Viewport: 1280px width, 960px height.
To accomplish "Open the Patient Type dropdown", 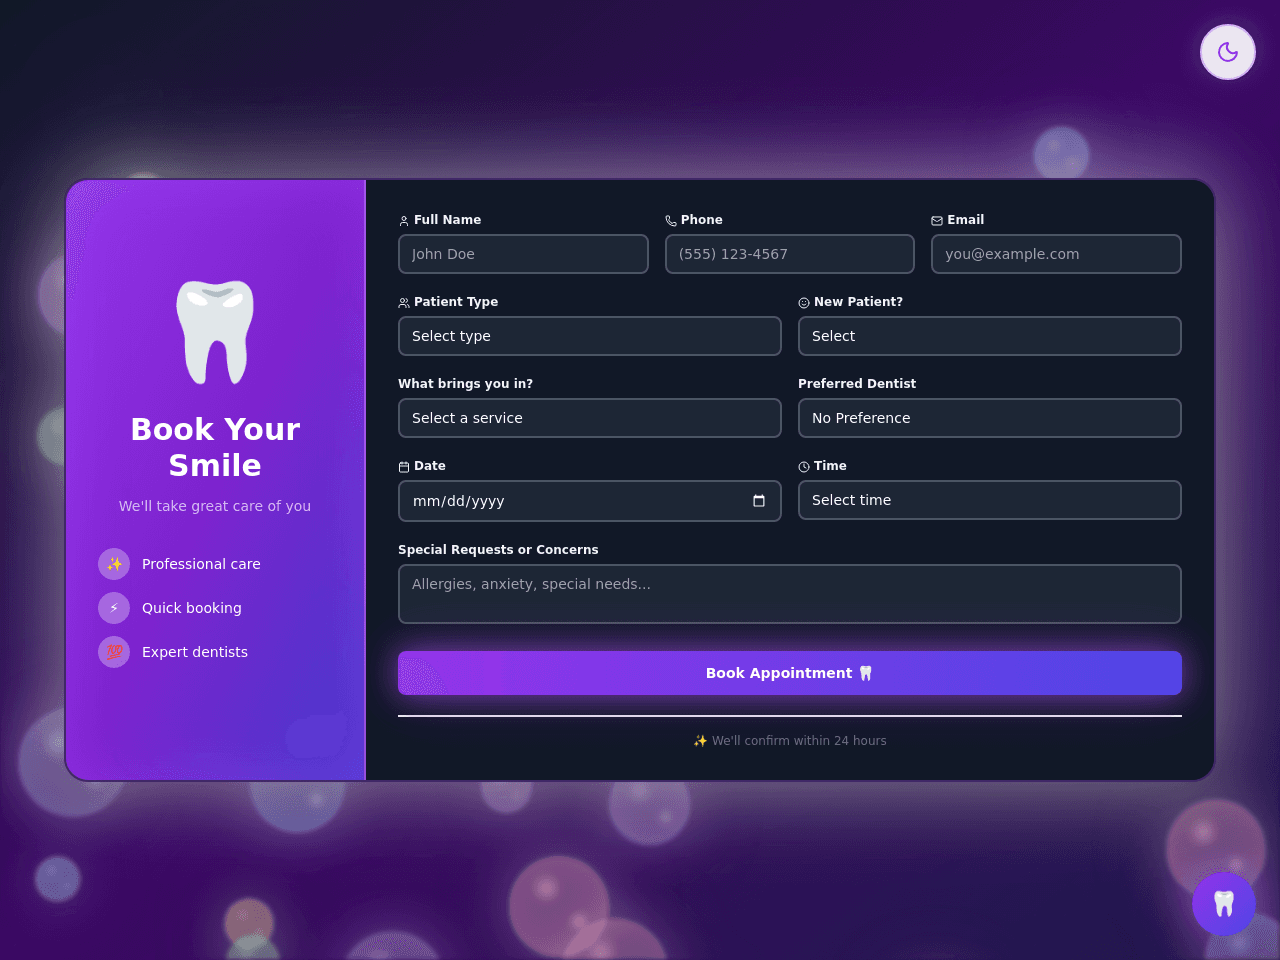I will 590,336.
